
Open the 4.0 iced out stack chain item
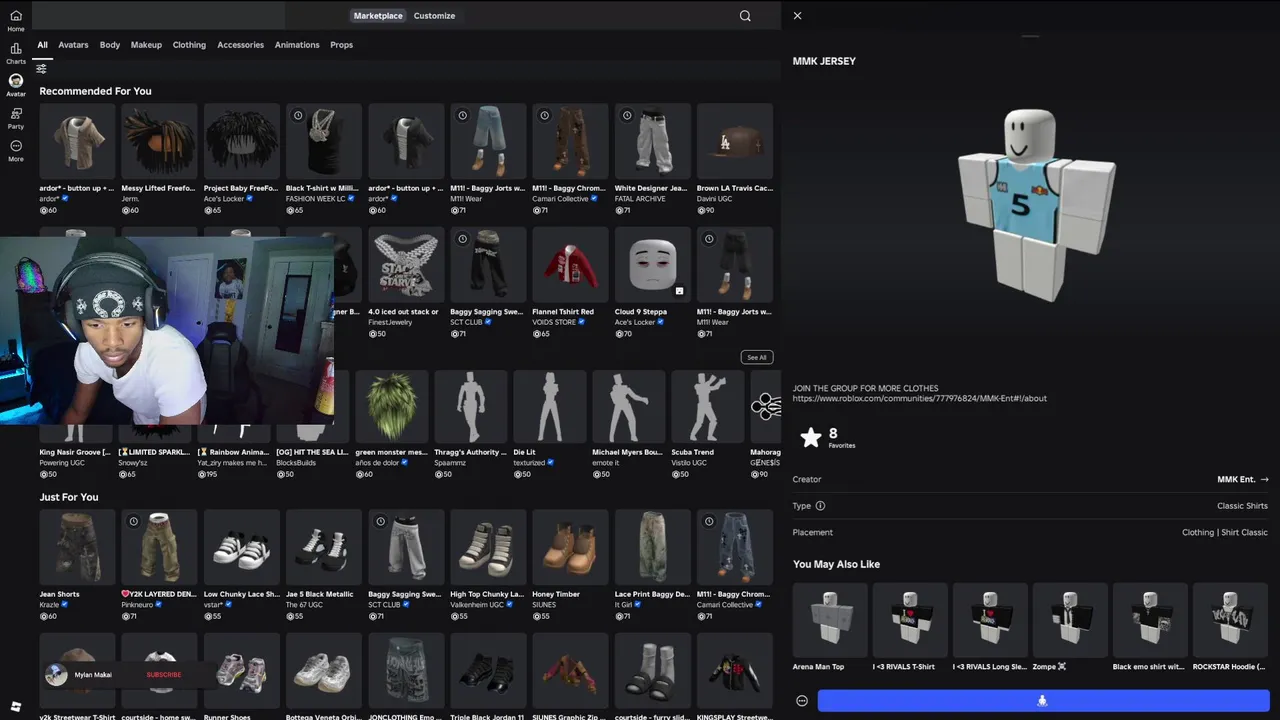point(406,282)
